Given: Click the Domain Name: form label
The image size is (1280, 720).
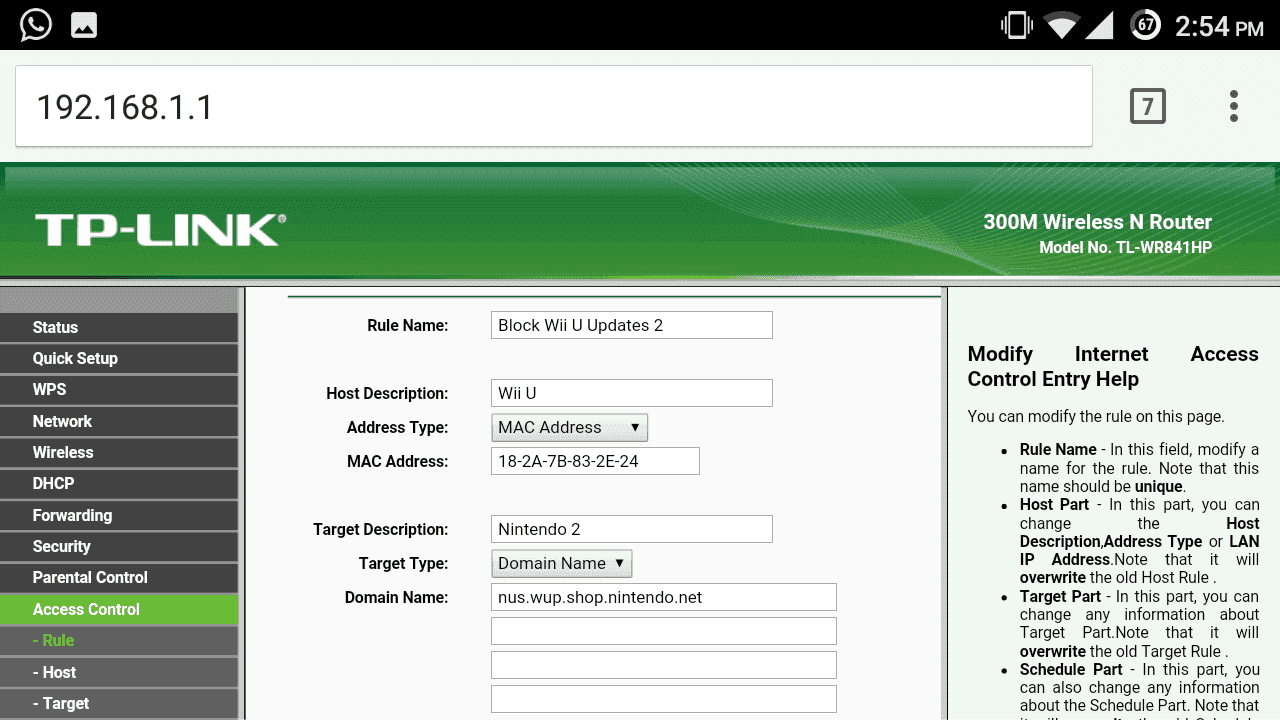Looking at the screenshot, I should 396,597.
